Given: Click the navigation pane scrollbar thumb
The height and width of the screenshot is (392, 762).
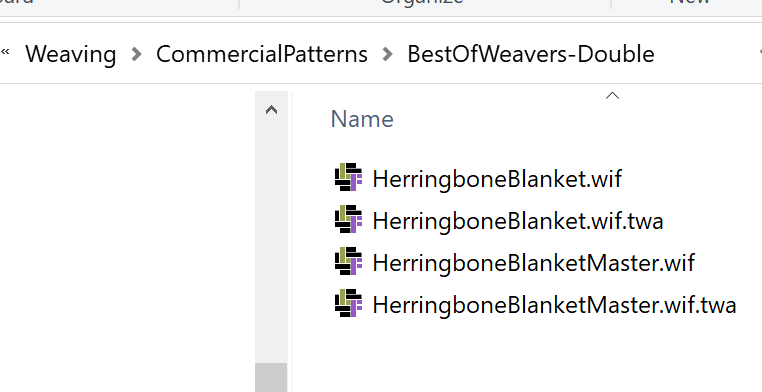Looking at the screenshot, I should coord(271,377).
